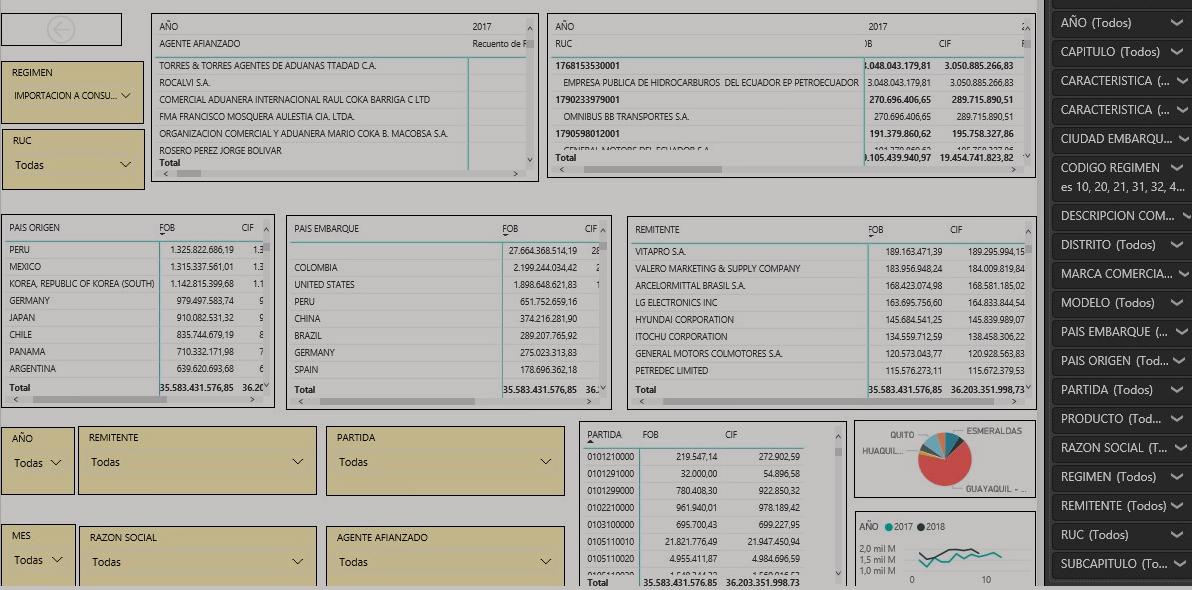Screen dimensions: 1192x590
Task: Select the UNITED STATES row
Action: [x=444, y=284]
